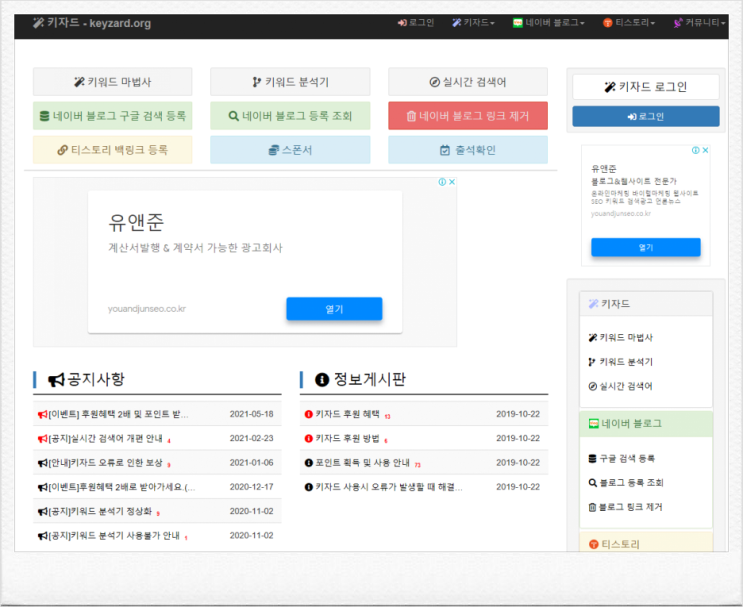Click the sidebar 네이버 블로그 section header
This screenshot has height=607, width=743.
pyautogui.click(x=646, y=424)
